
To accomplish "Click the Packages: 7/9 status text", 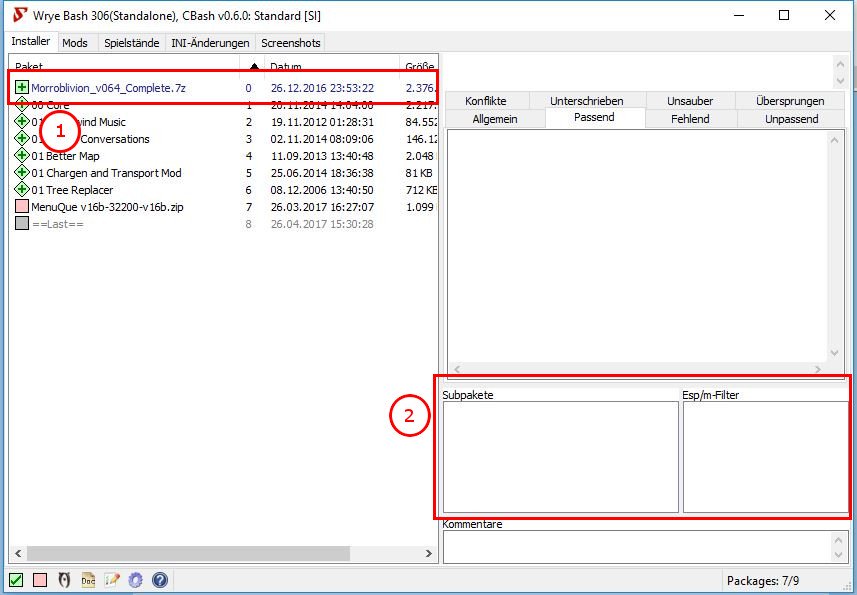I will point(762,580).
